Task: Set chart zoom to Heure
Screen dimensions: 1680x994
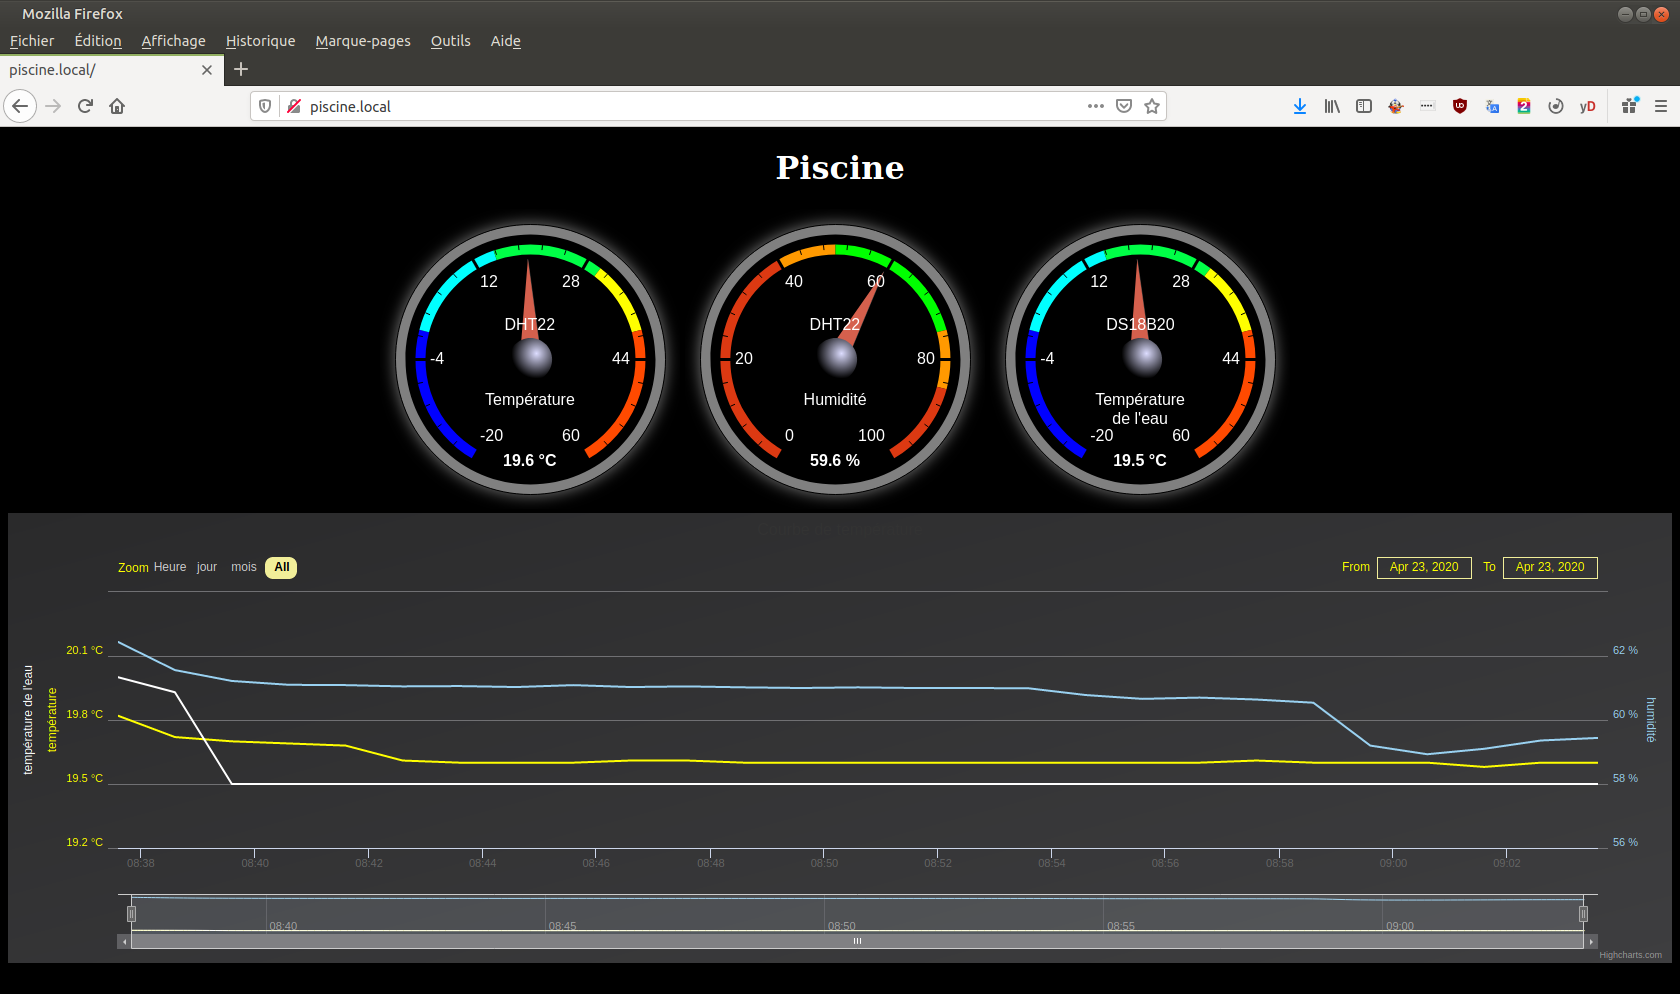Action: (x=170, y=567)
